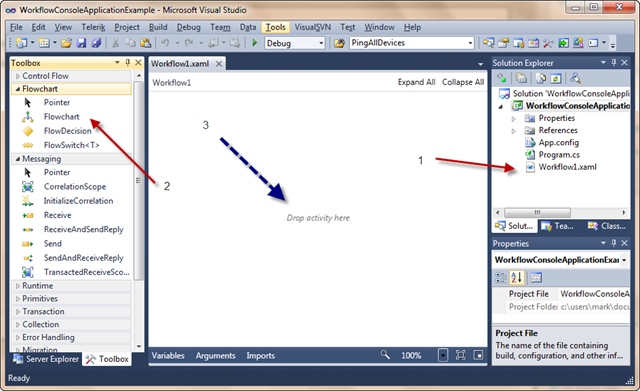Viewport: 640px width, 391px height.
Task: Toggle the Toolbox auto-hide pin
Action: click(x=128, y=62)
